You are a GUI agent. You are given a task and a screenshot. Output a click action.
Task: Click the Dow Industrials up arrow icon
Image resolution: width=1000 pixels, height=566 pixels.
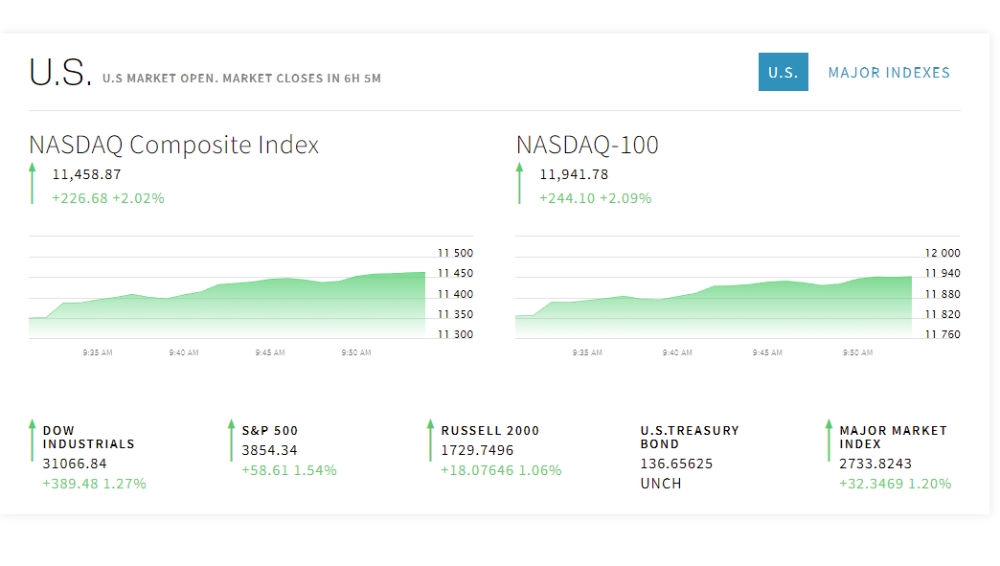32,440
